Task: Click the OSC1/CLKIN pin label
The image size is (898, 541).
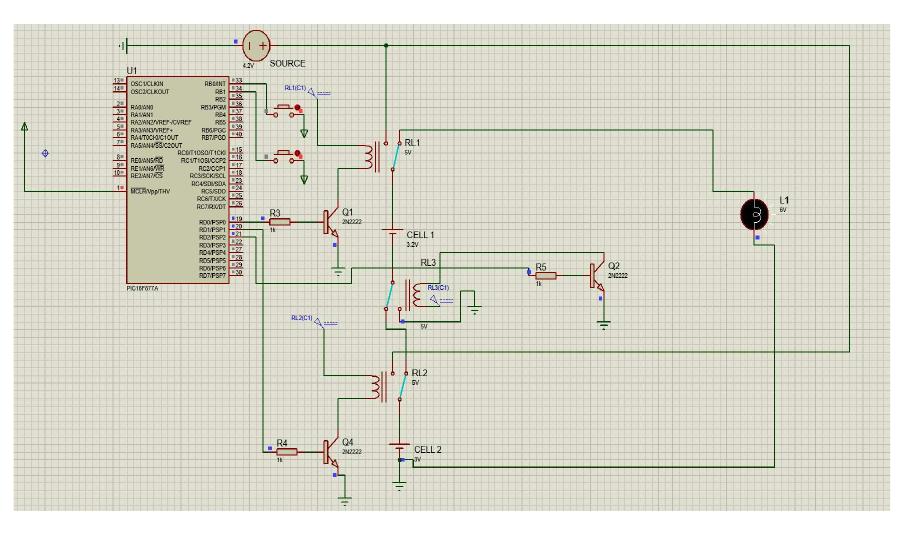Action: (x=147, y=84)
